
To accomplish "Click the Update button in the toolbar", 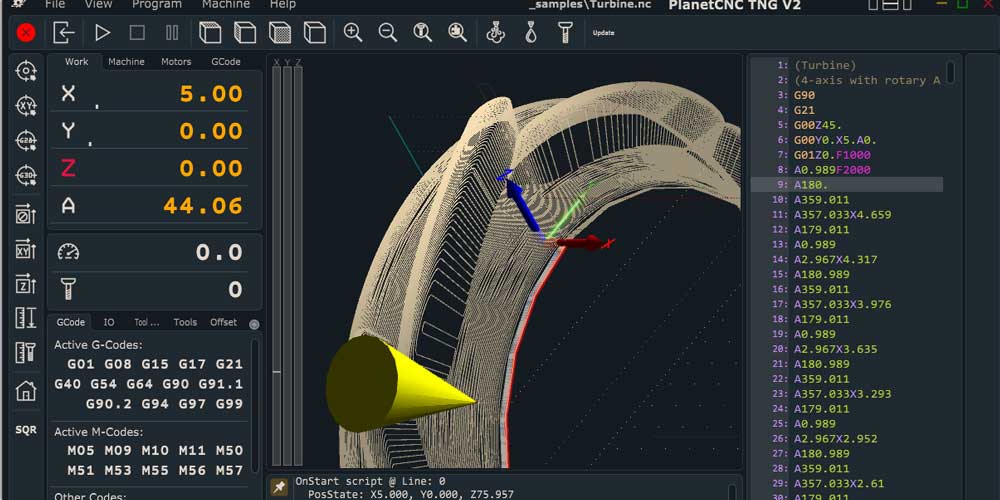I will [x=603, y=33].
